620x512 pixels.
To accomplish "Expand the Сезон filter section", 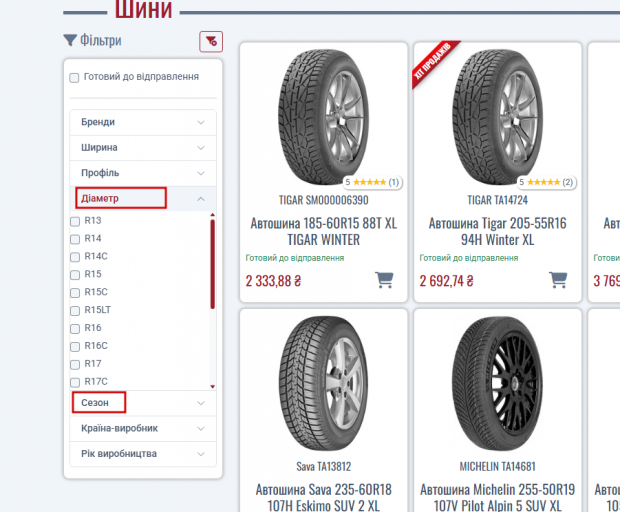I will (143, 403).
